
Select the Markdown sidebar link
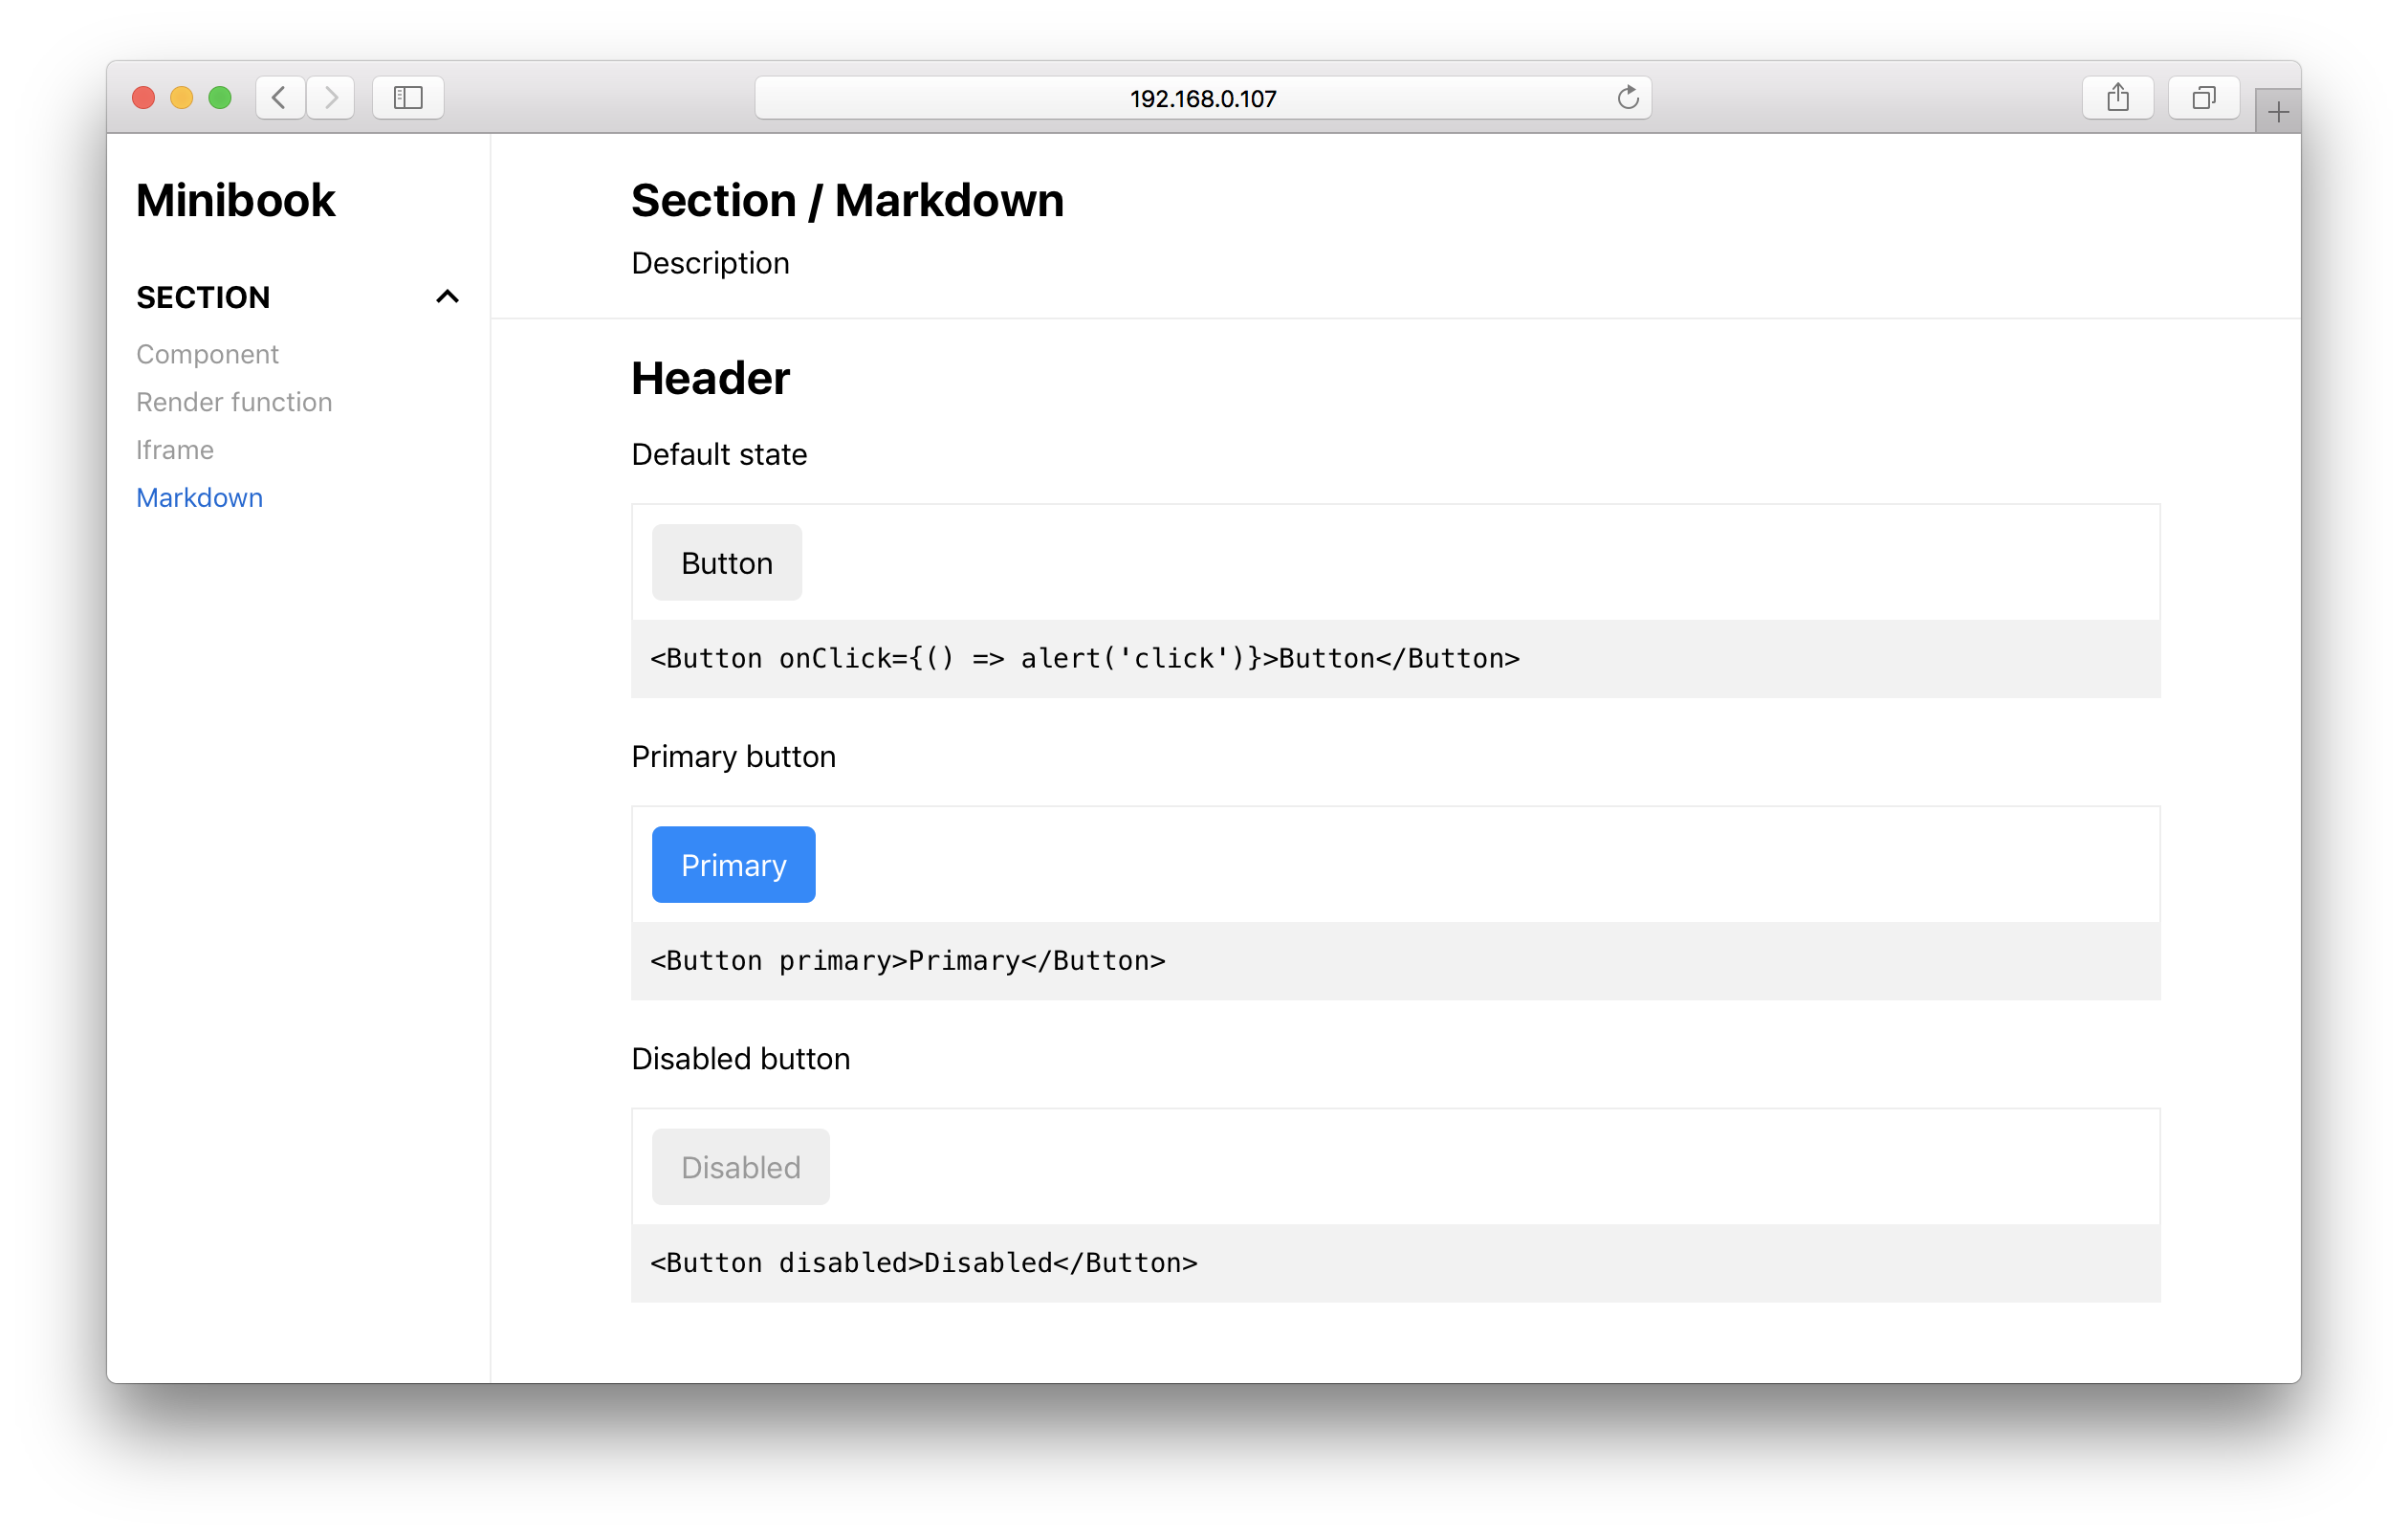[x=199, y=498]
